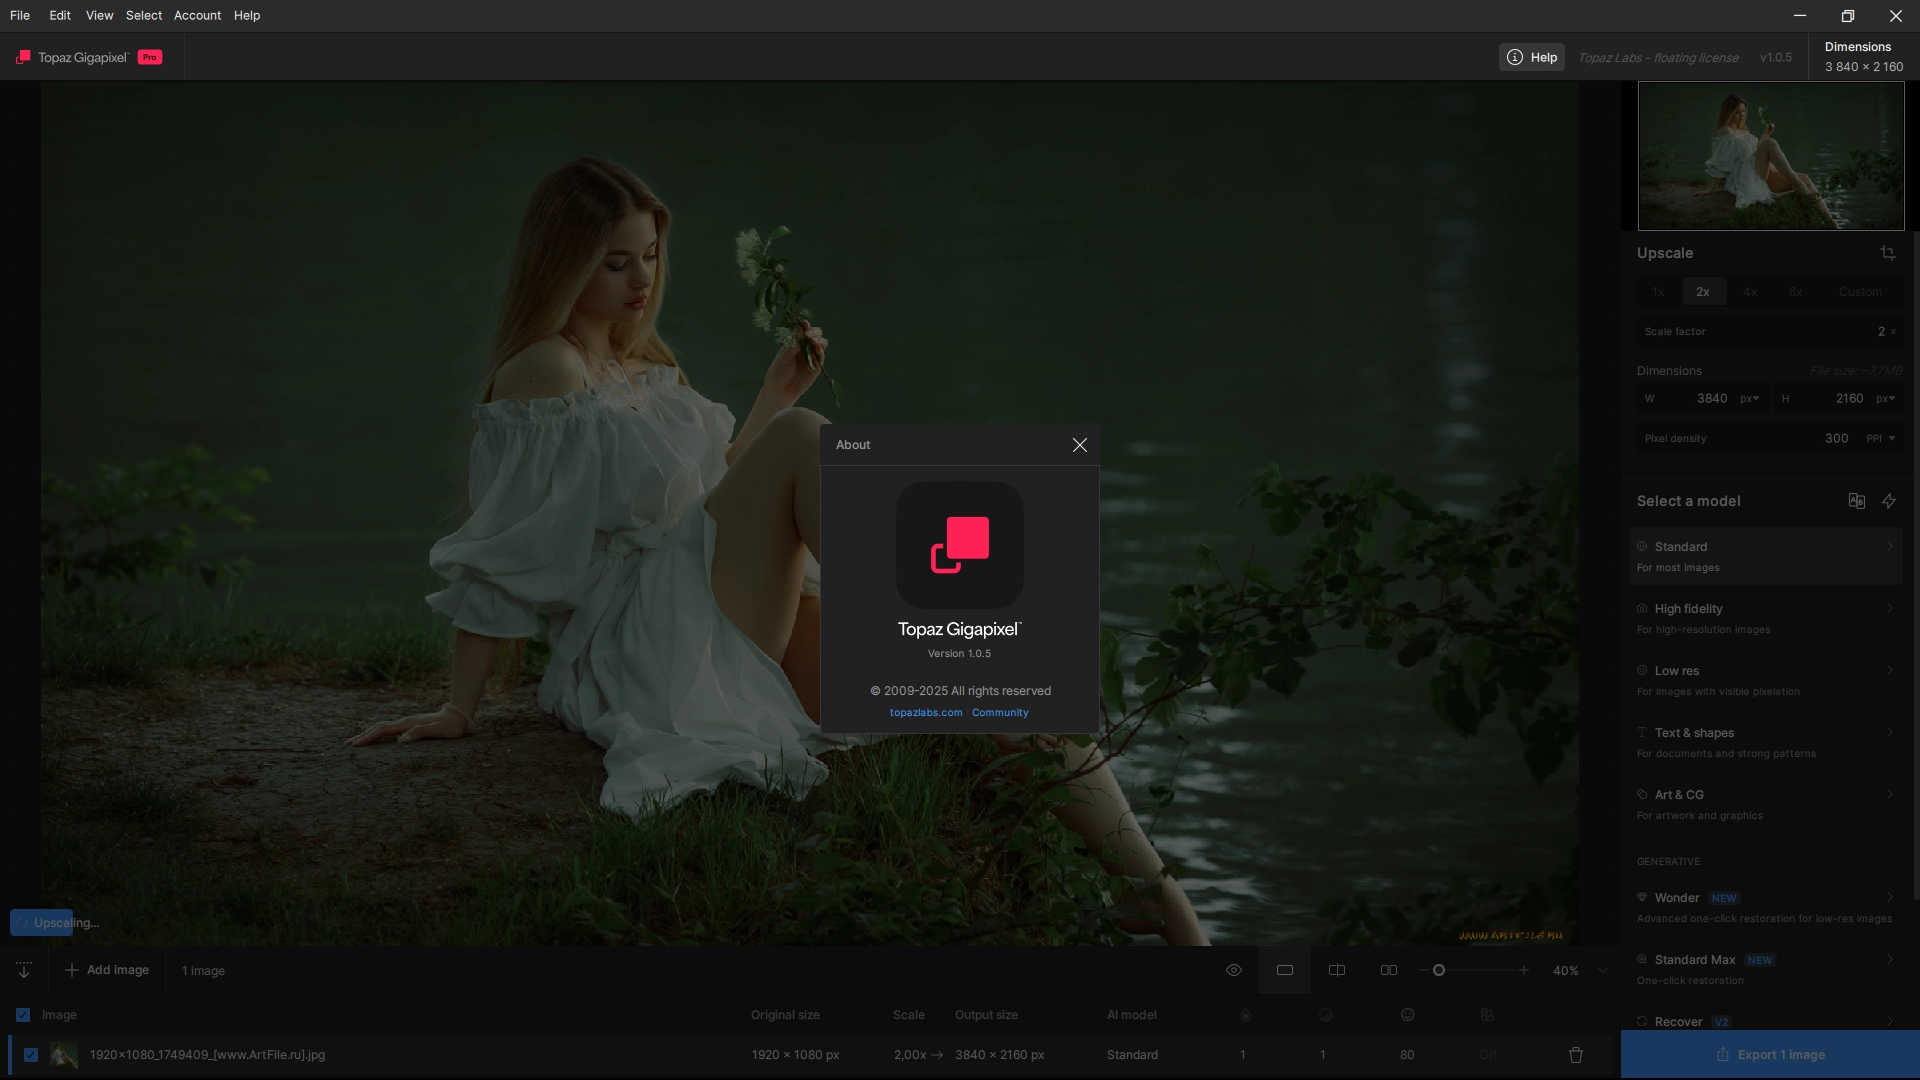Viewport: 1920px width, 1080px height.
Task: Click the lightning bolt icon by Select a model
Action: tap(1889, 501)
